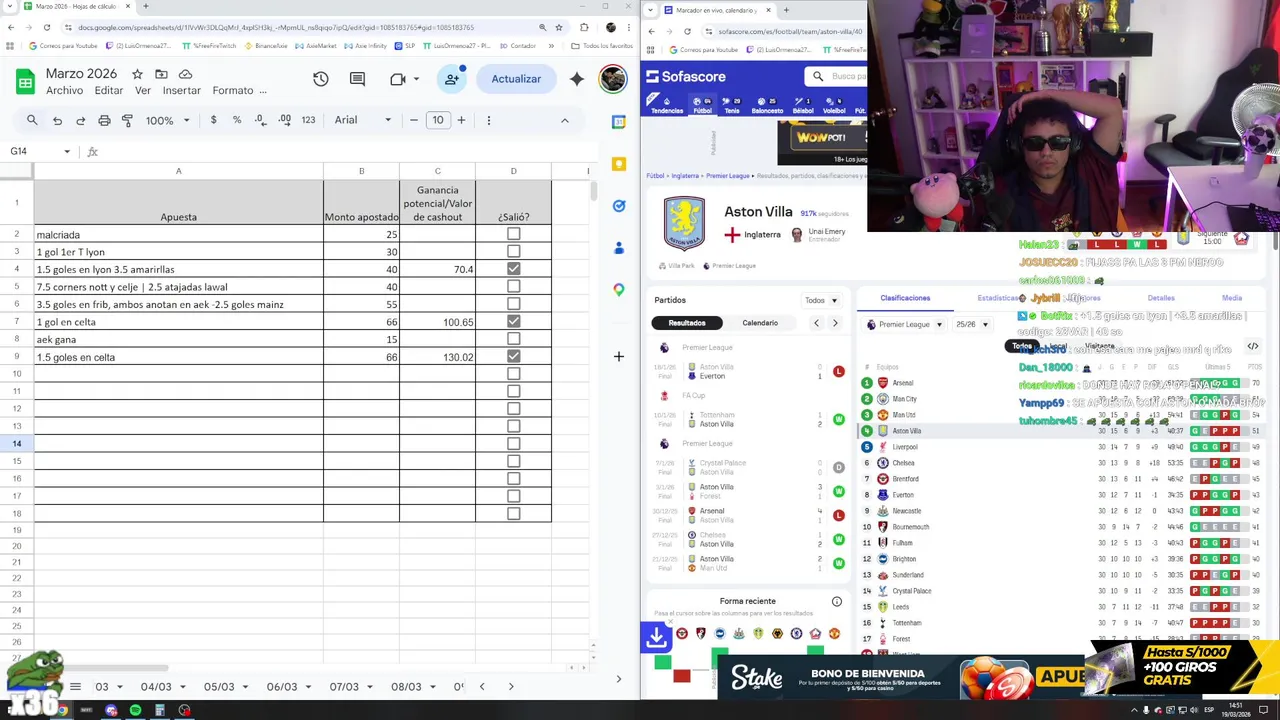1280x720 pixels.
Task: Click the Actualizar button
Action: [516, 79]
